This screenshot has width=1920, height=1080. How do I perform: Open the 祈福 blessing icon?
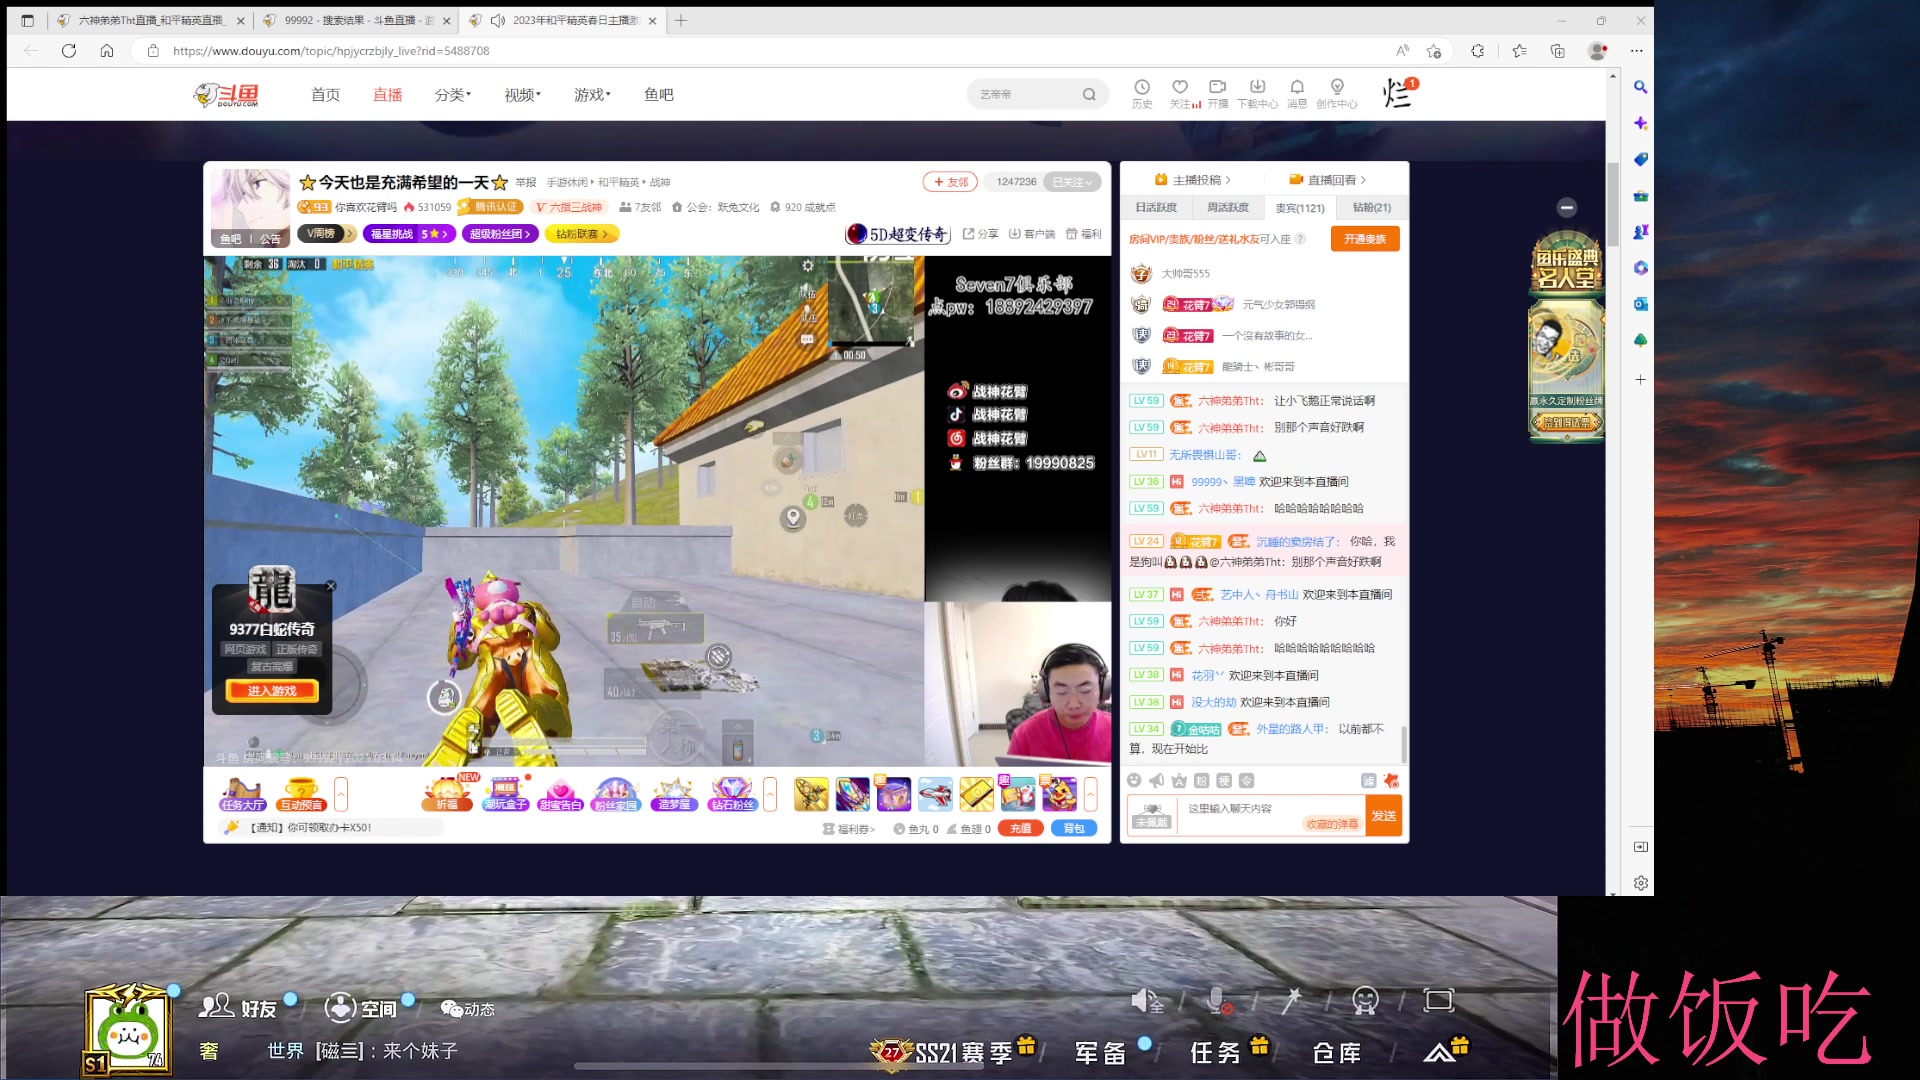pos(447,794)
